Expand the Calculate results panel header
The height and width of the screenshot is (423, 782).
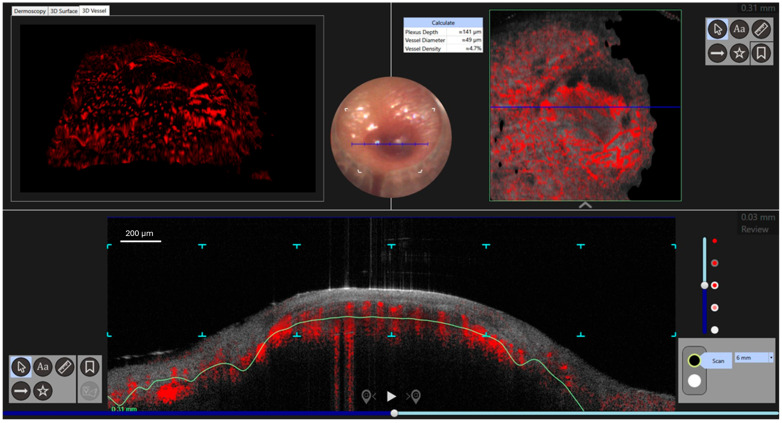click(443, 22)
